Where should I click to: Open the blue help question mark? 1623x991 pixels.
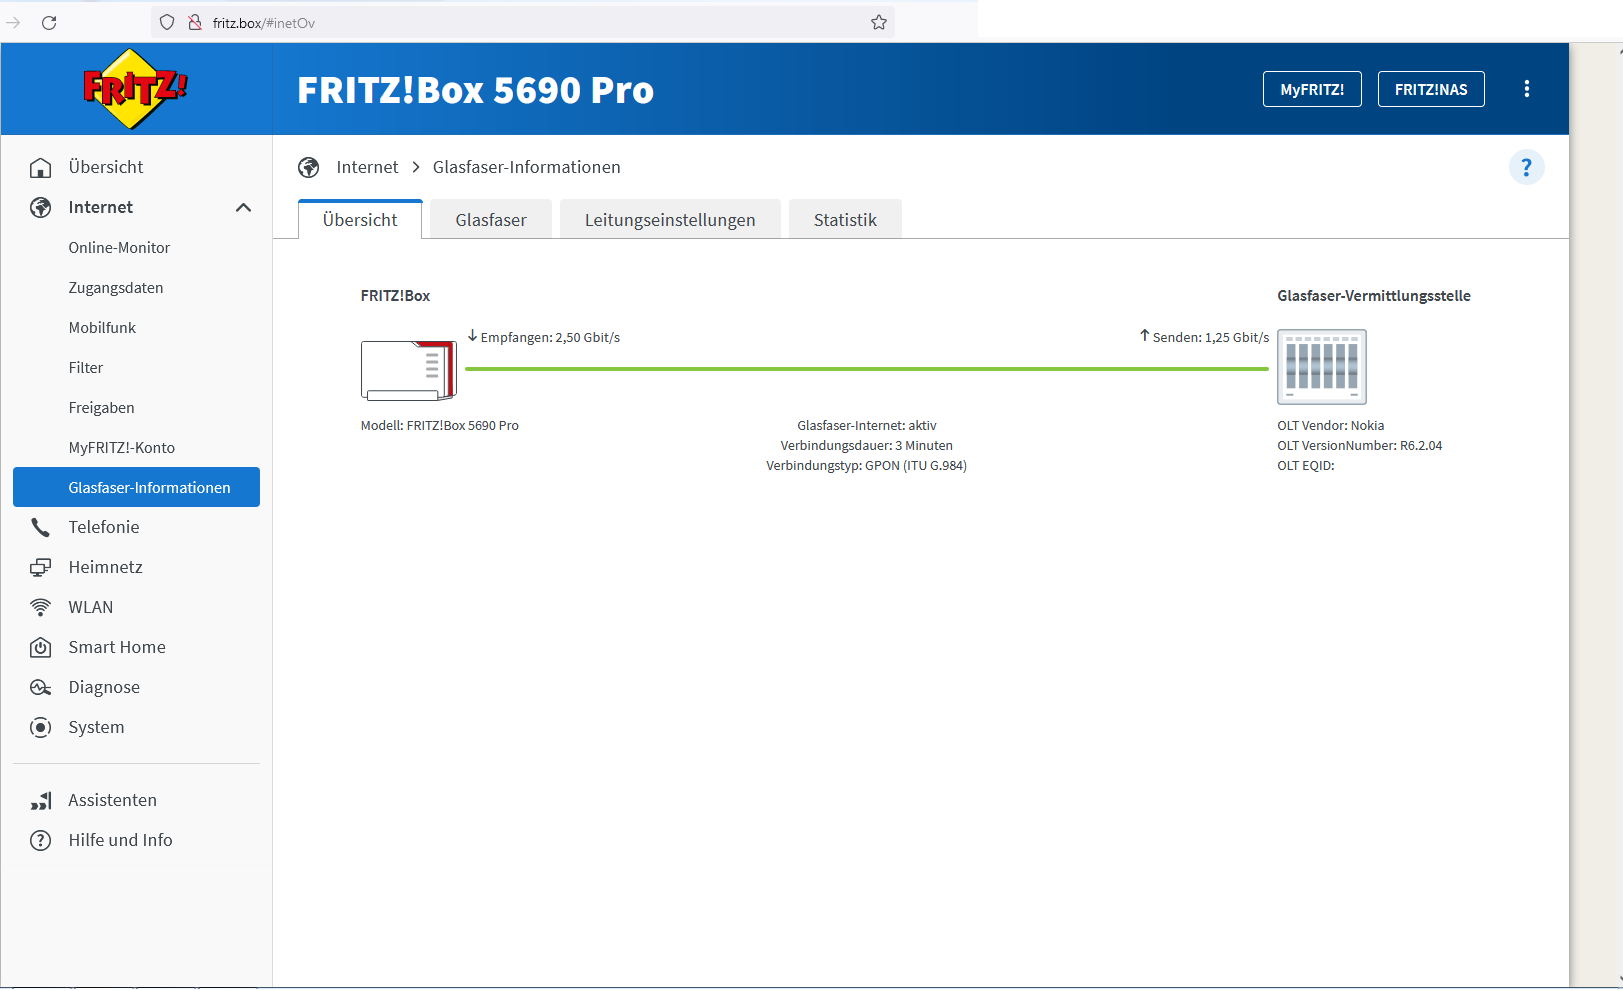click(x=1526, y=167)
